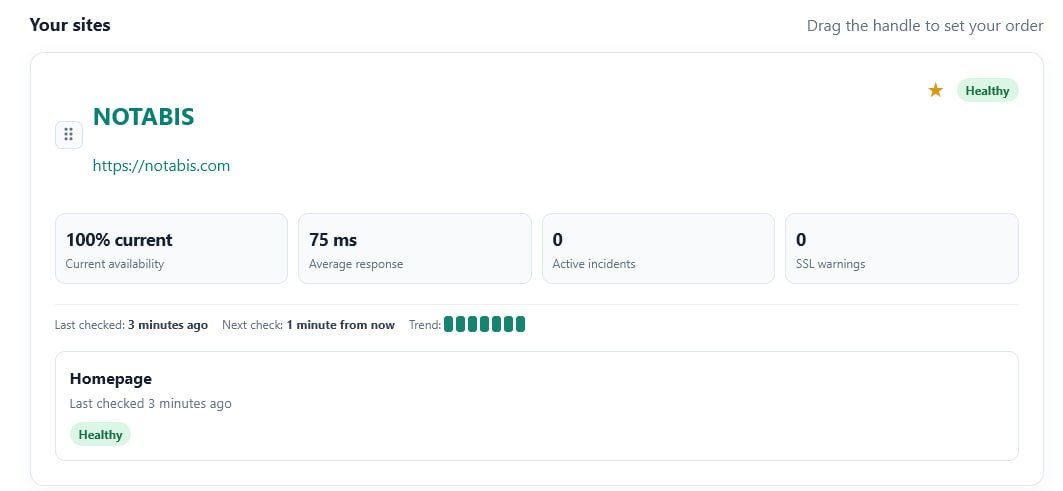Open the NOTABIS site title
1063x491 pixels.
(x=143, y=117)
